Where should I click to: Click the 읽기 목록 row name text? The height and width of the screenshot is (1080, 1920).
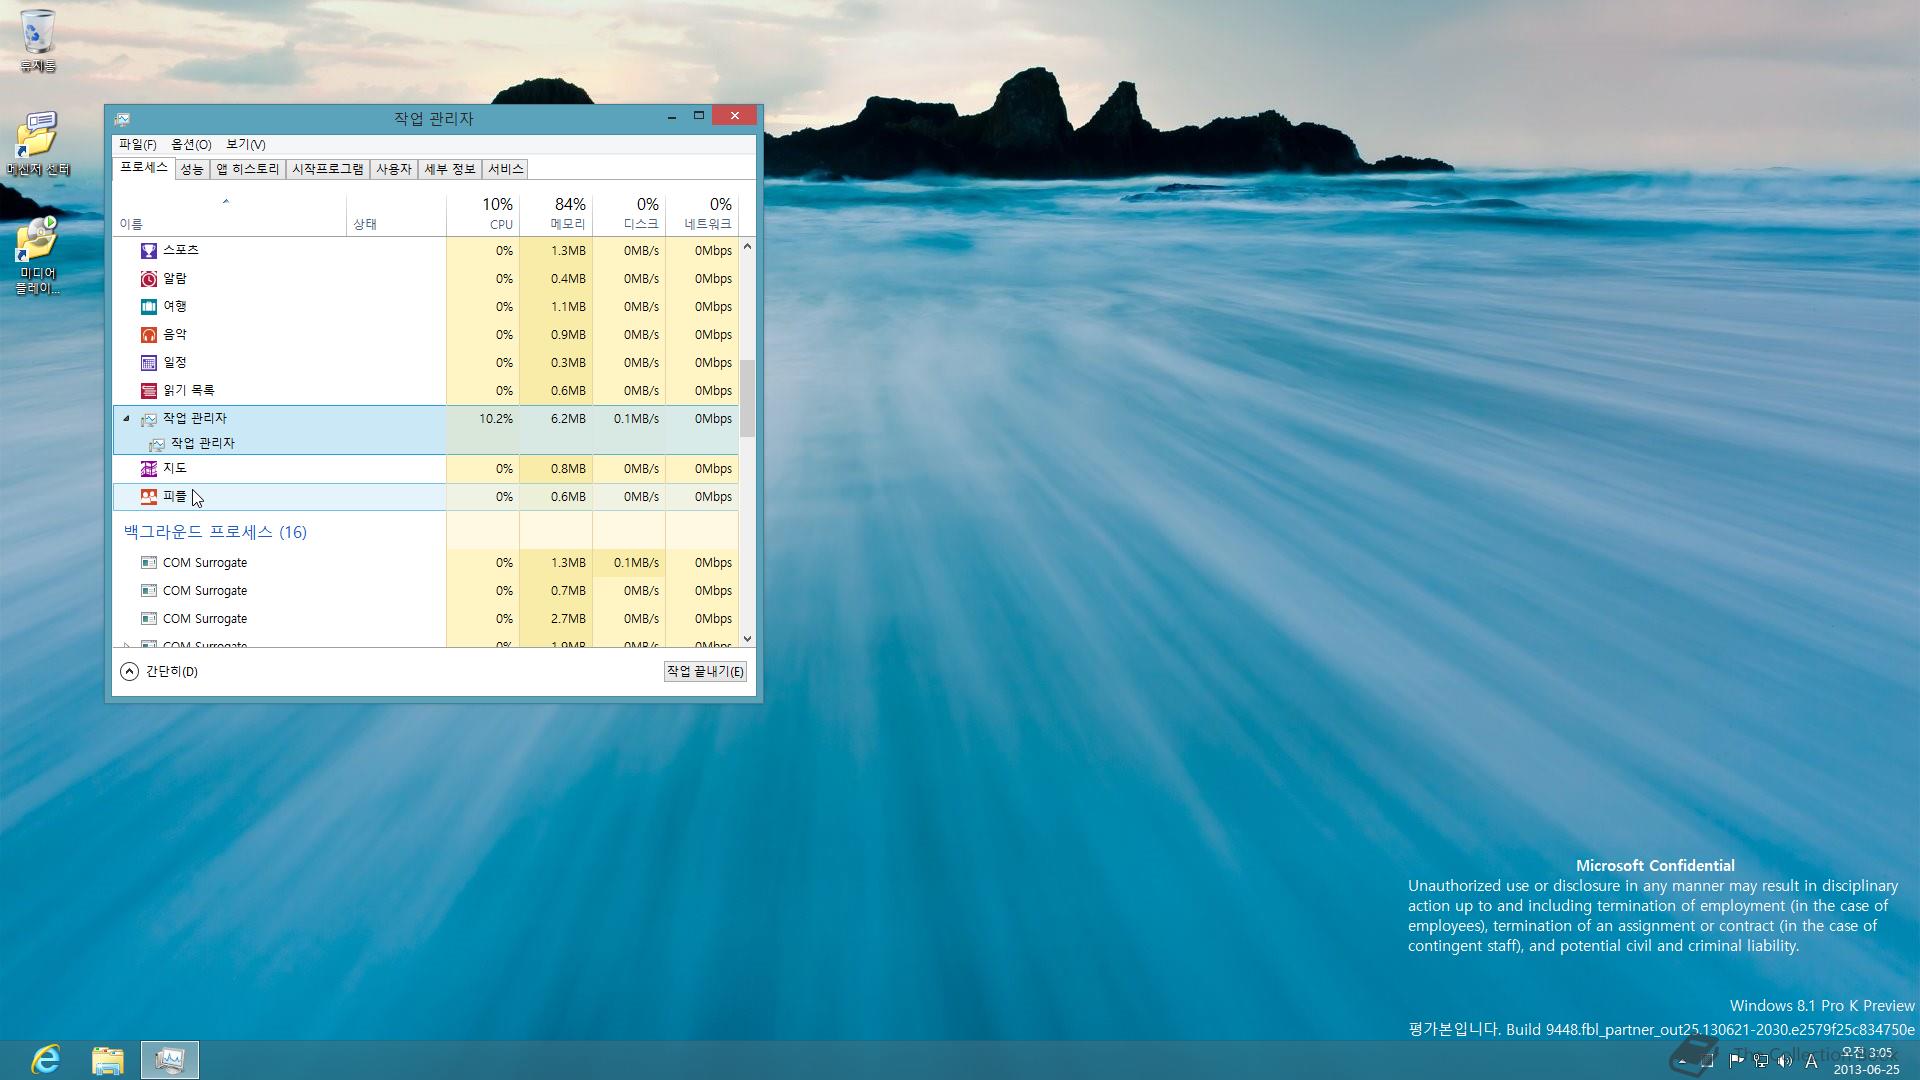tap(189, 390)
